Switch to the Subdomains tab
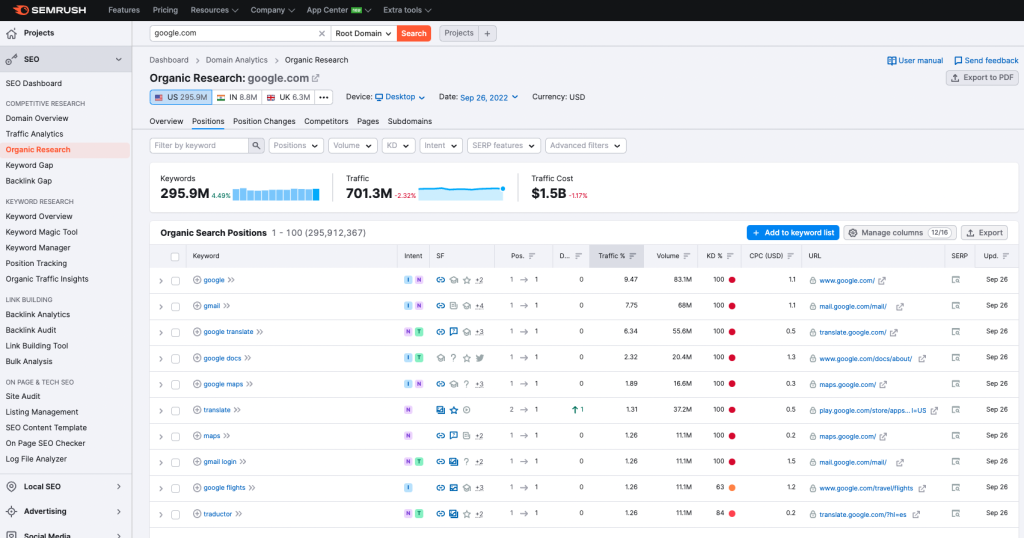Screen dimensions: 1024x538 (x=409, y=121)
